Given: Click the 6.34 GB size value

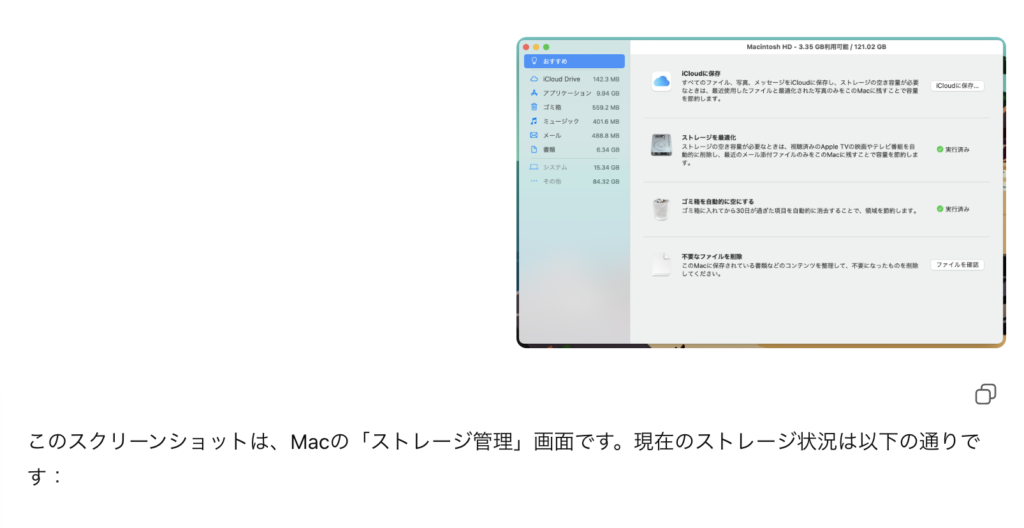Looking at the screenshot, I should [607, 150].
